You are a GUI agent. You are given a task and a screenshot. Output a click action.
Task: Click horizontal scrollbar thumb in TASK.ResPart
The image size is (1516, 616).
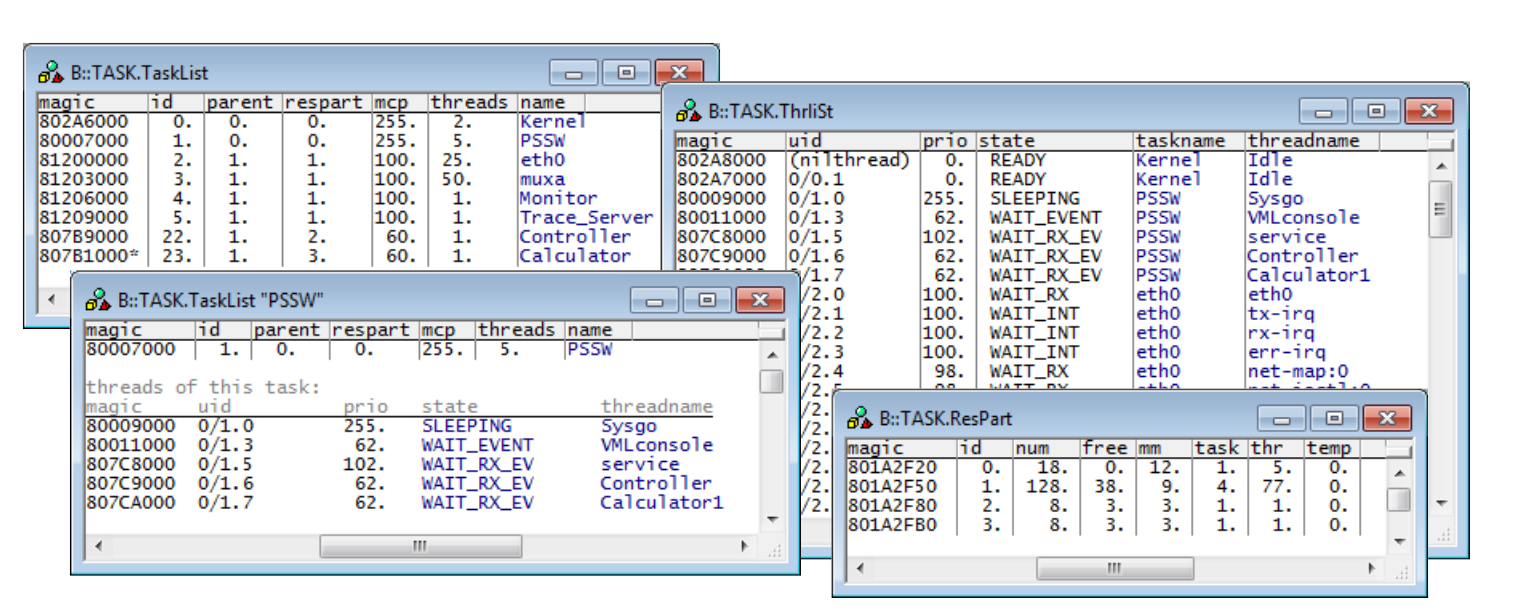click(x=1114, y=569)
